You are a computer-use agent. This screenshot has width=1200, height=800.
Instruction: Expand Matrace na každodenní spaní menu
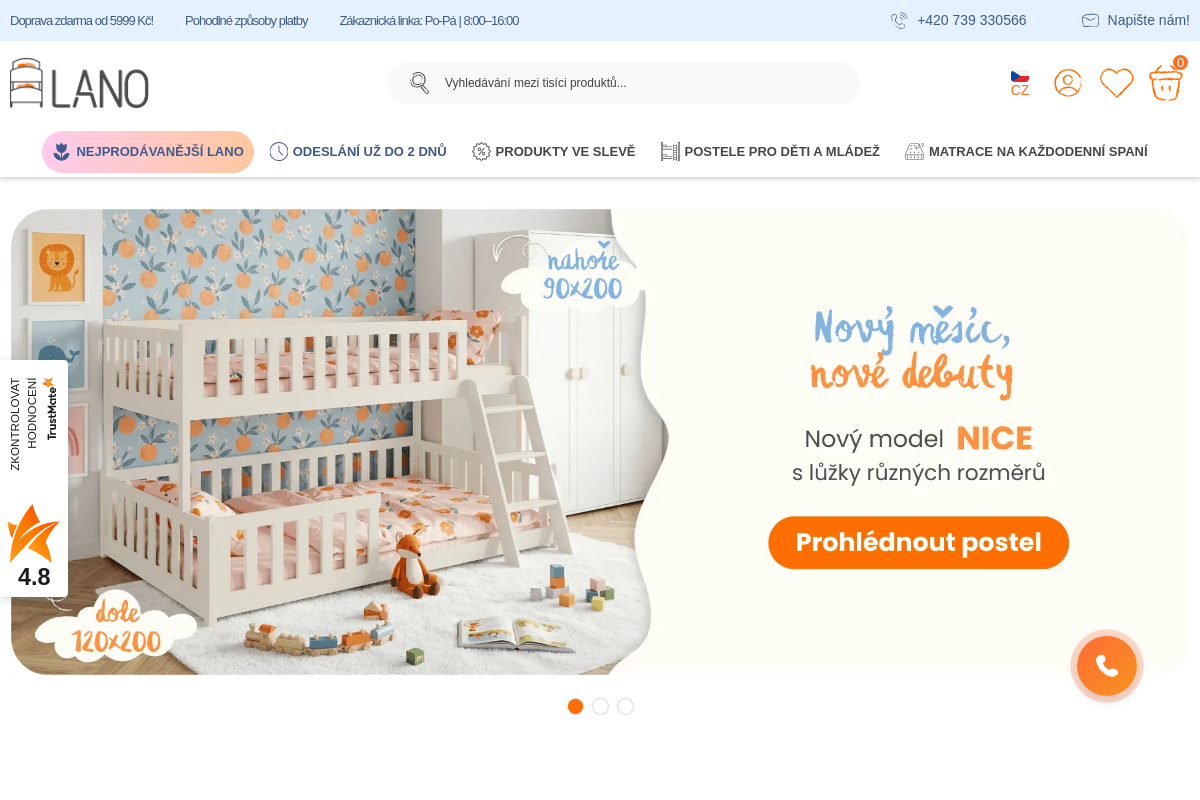(1026, 152)
